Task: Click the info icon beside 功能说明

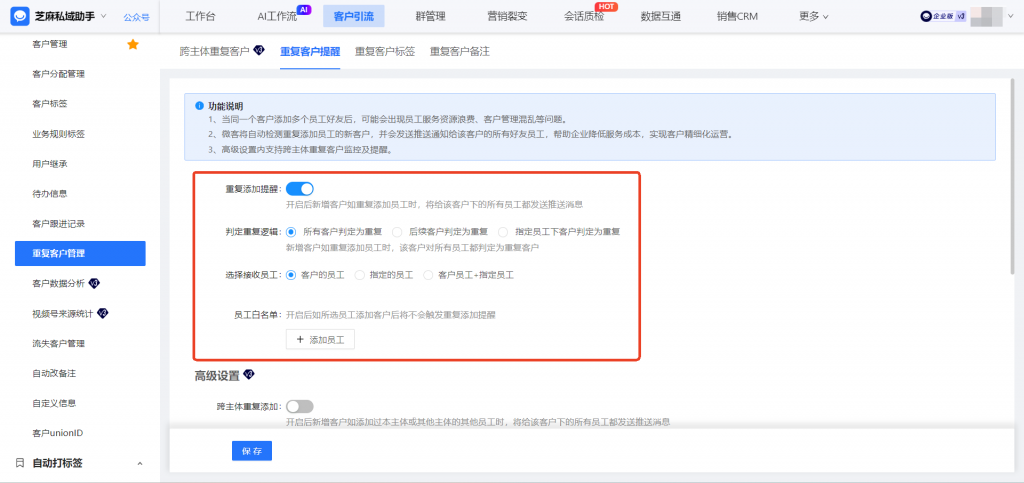Action: tap(199, 105)
